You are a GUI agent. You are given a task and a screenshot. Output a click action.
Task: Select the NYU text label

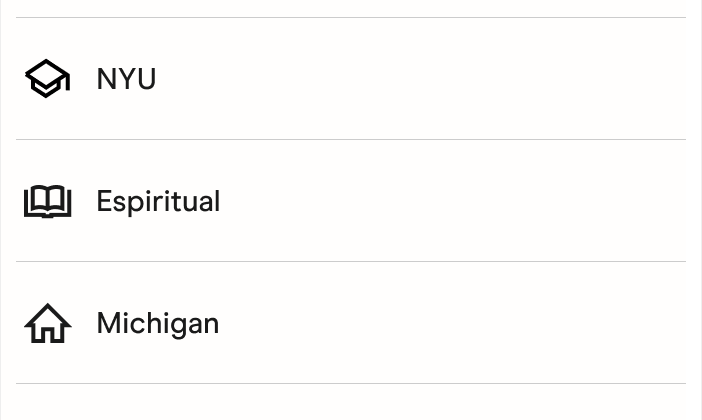[126, 79]
